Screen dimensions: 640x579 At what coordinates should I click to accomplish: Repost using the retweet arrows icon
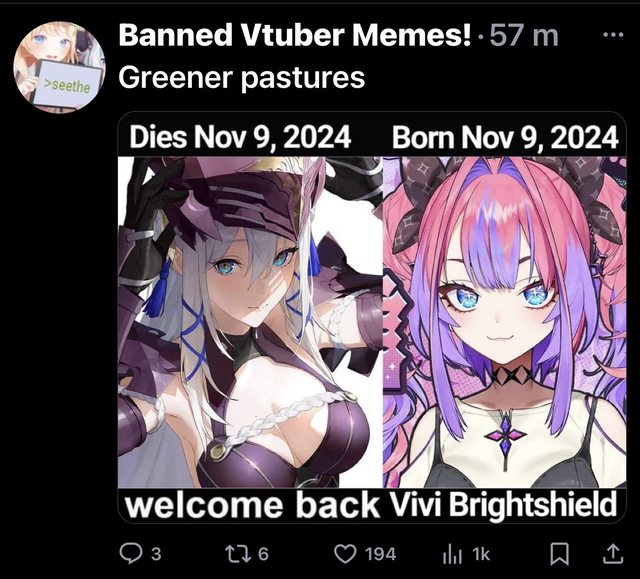[x=238, y=554]
